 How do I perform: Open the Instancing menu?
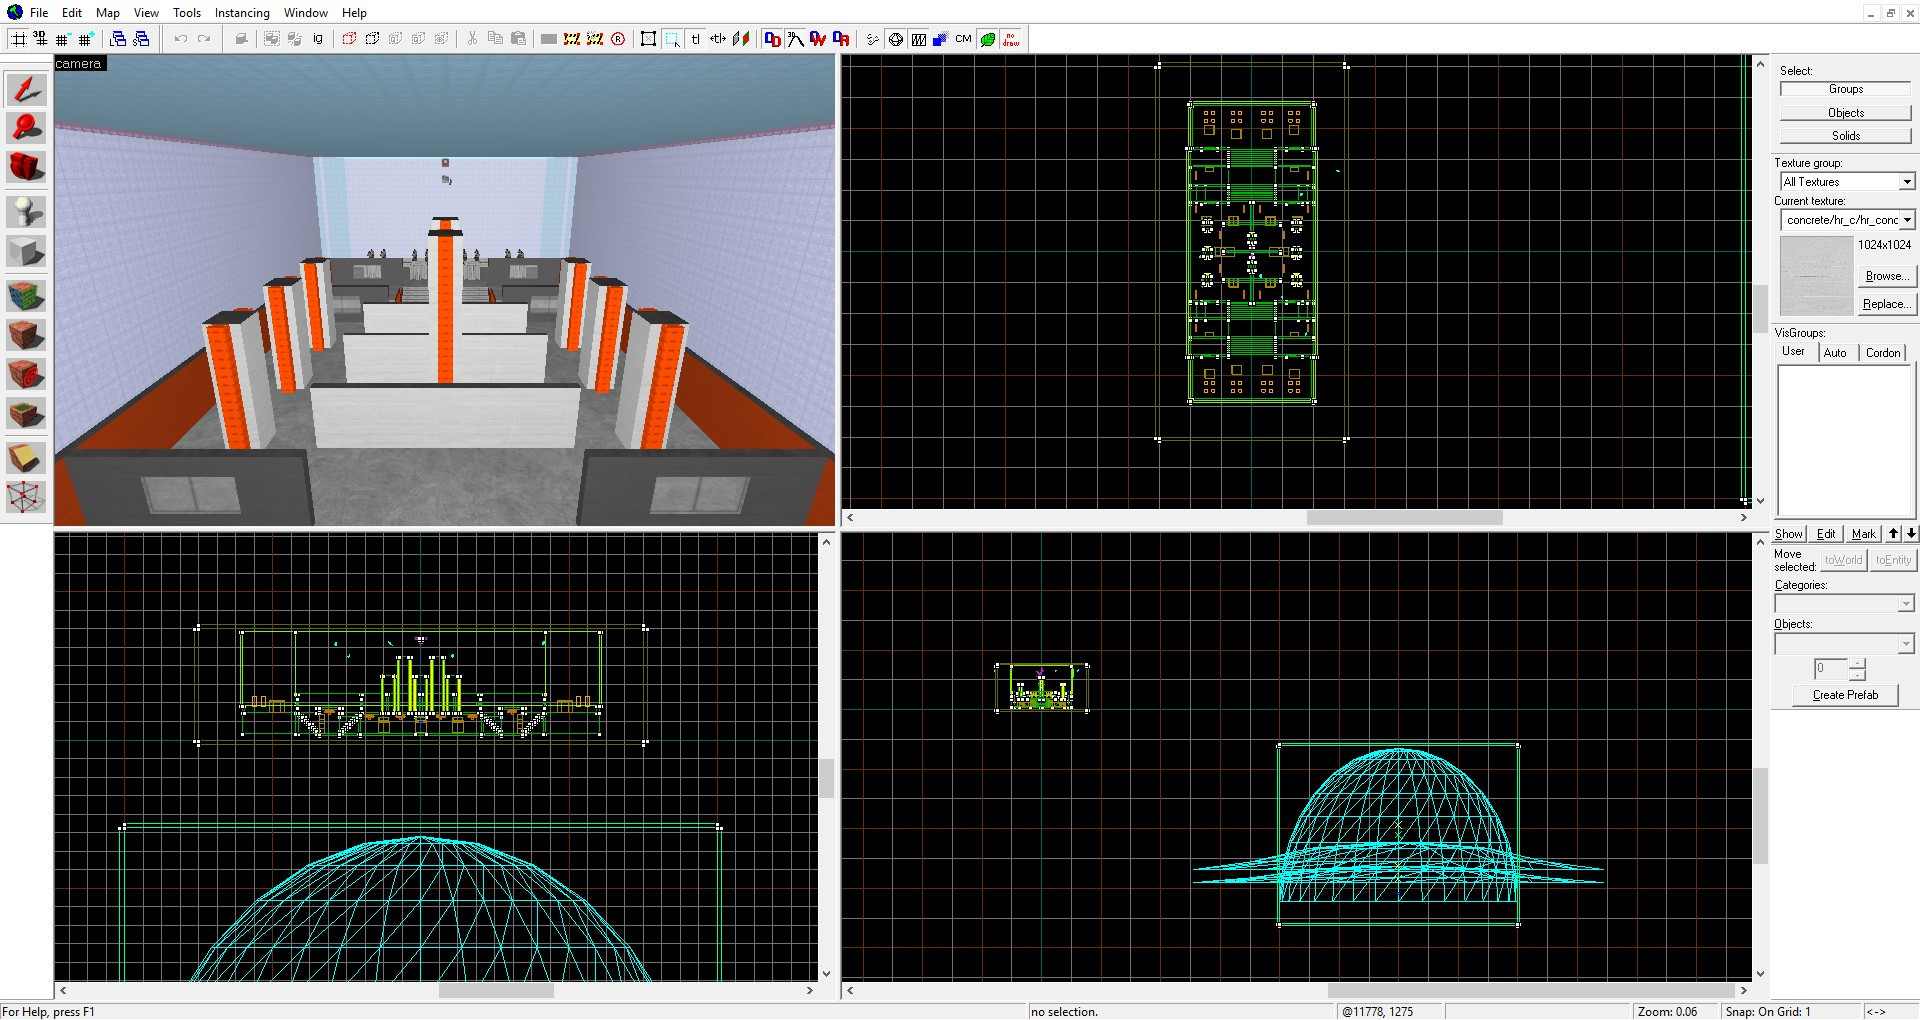click(x=242, y=13)
